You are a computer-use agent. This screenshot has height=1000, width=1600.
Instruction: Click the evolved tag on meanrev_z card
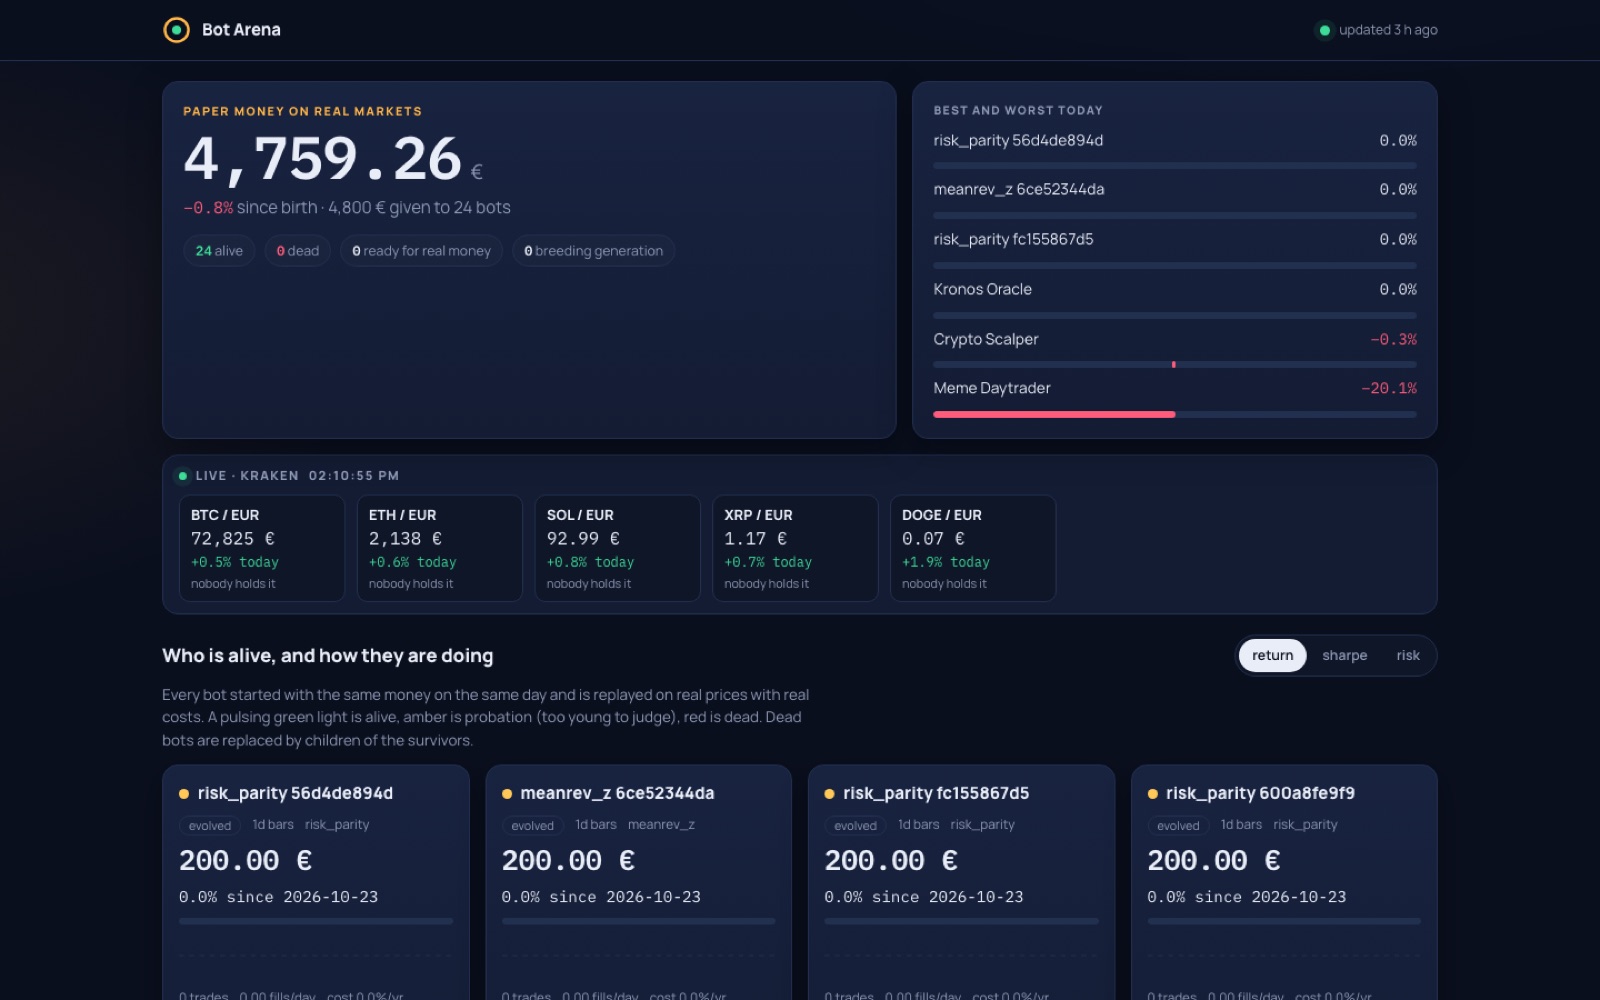pyautogui.click(x=532, y=826)
